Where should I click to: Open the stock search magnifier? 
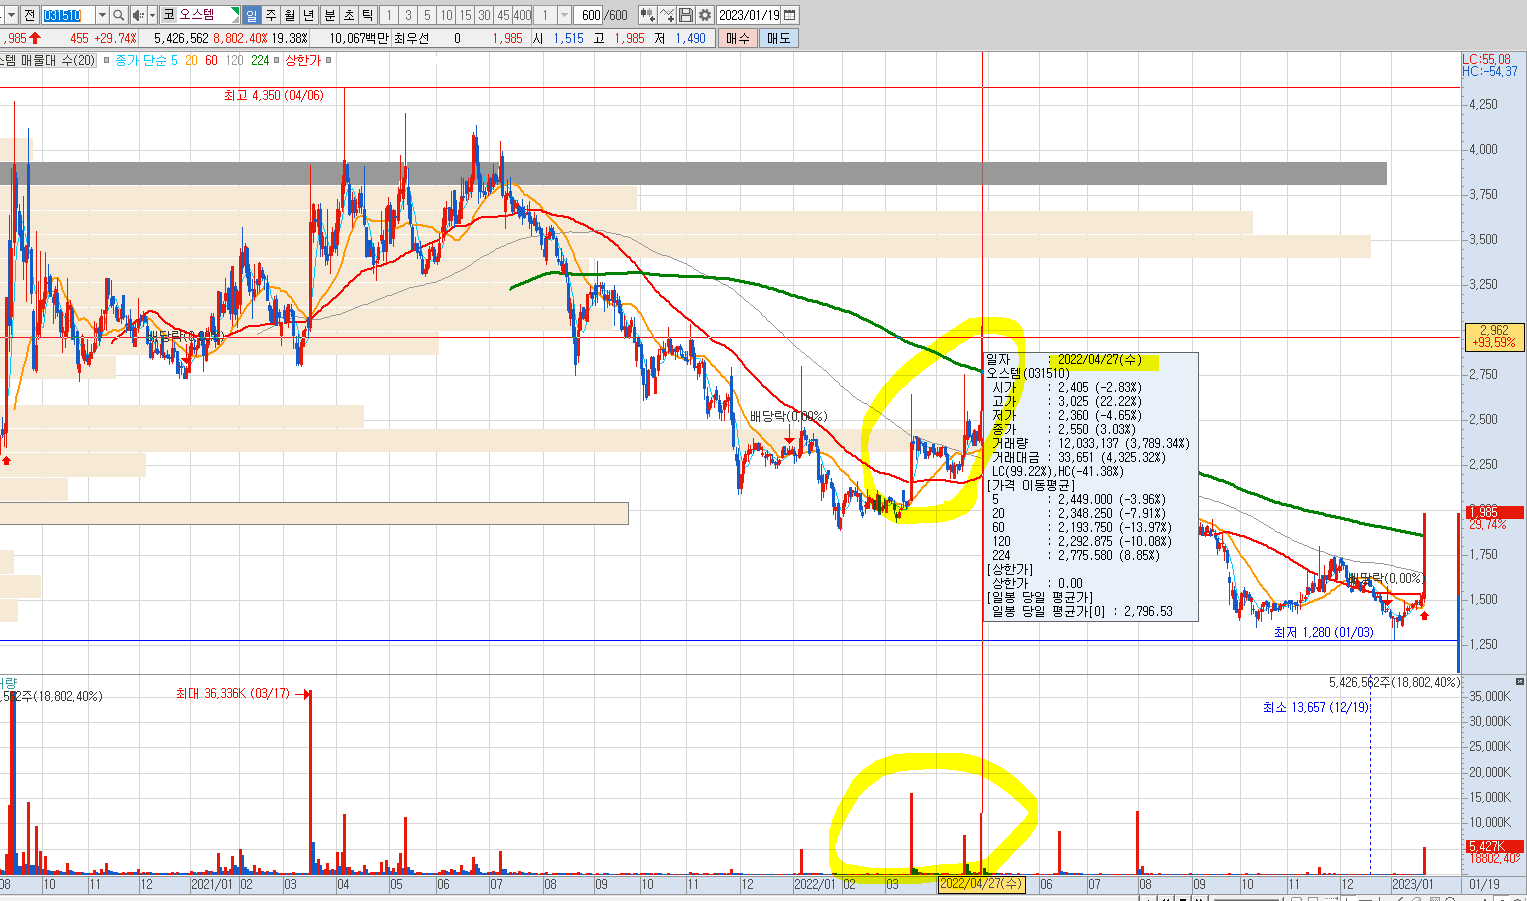coord(119,15)
